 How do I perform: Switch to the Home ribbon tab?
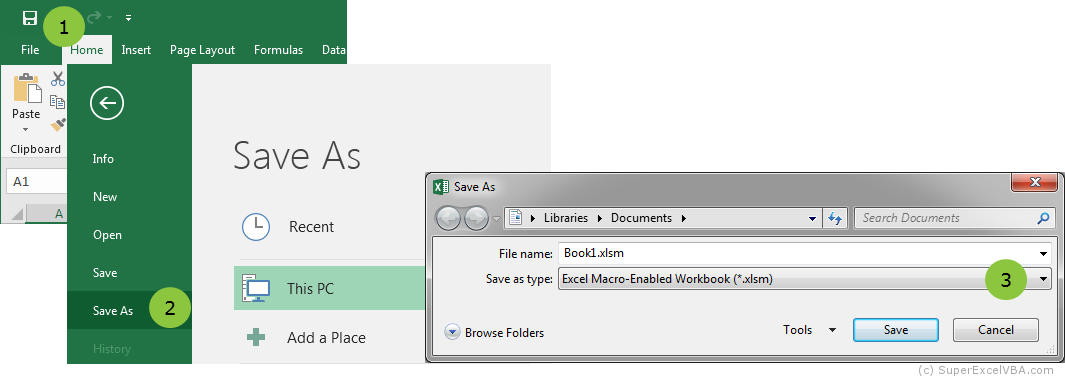pos(87,50)
